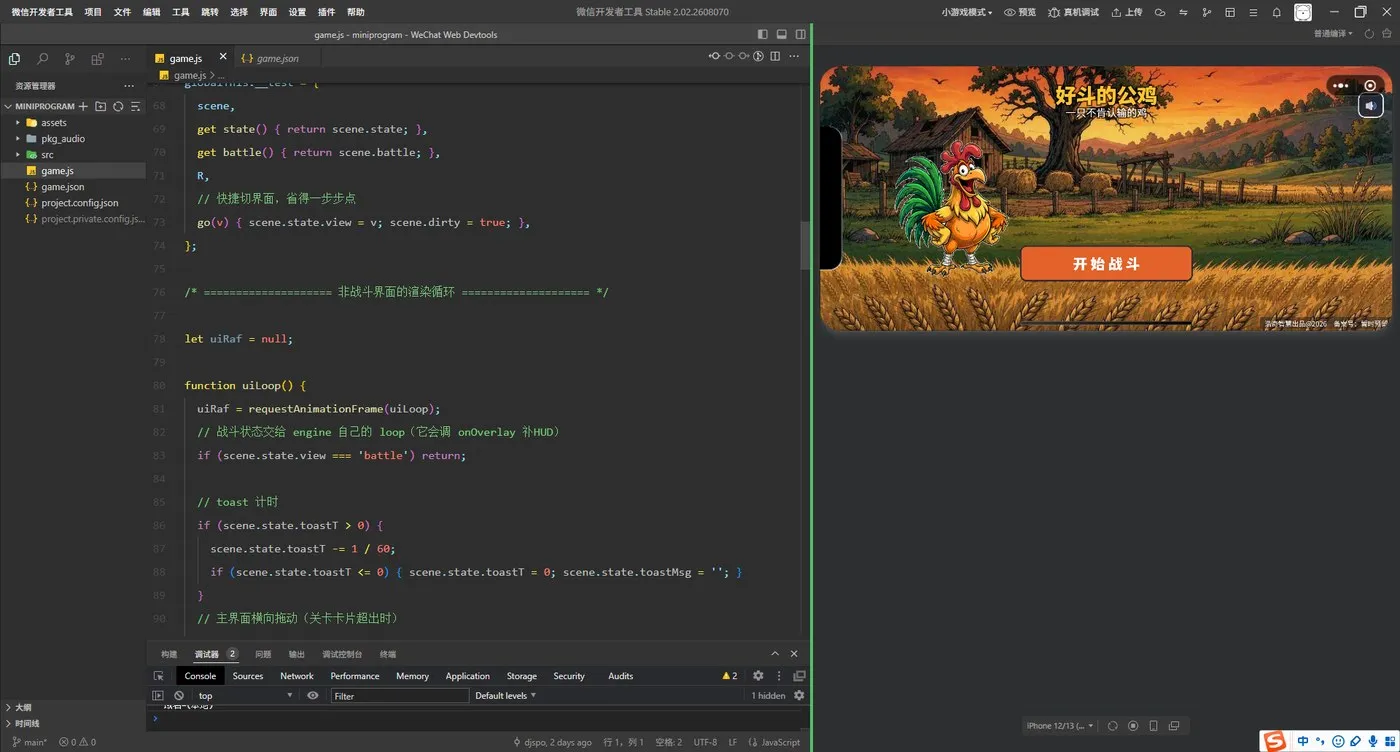Create a new file in MINIPROGRAM

point(84,106)
